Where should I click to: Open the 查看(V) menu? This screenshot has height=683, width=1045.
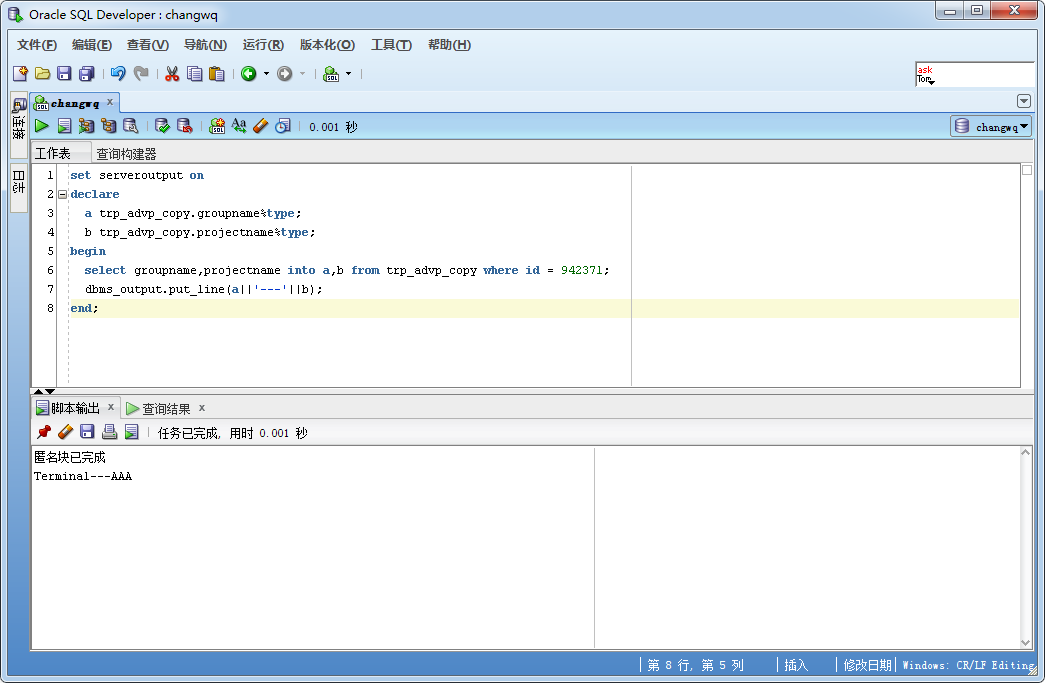coord(148,45)
